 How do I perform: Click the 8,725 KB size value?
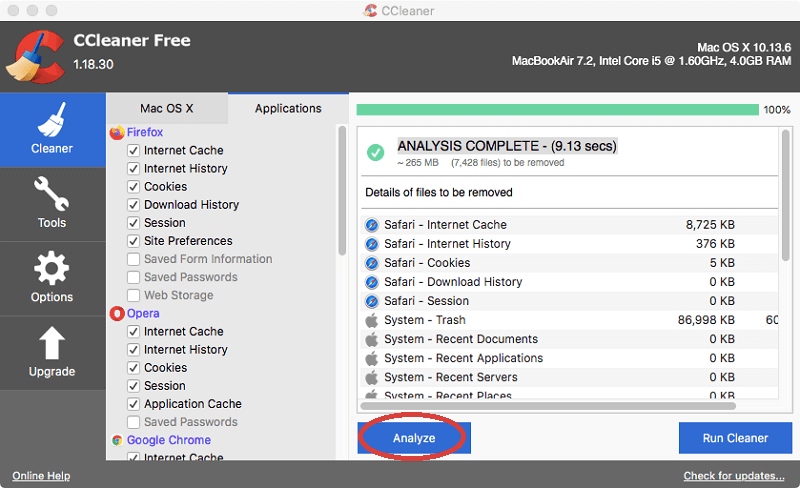[x=710, y=225]
